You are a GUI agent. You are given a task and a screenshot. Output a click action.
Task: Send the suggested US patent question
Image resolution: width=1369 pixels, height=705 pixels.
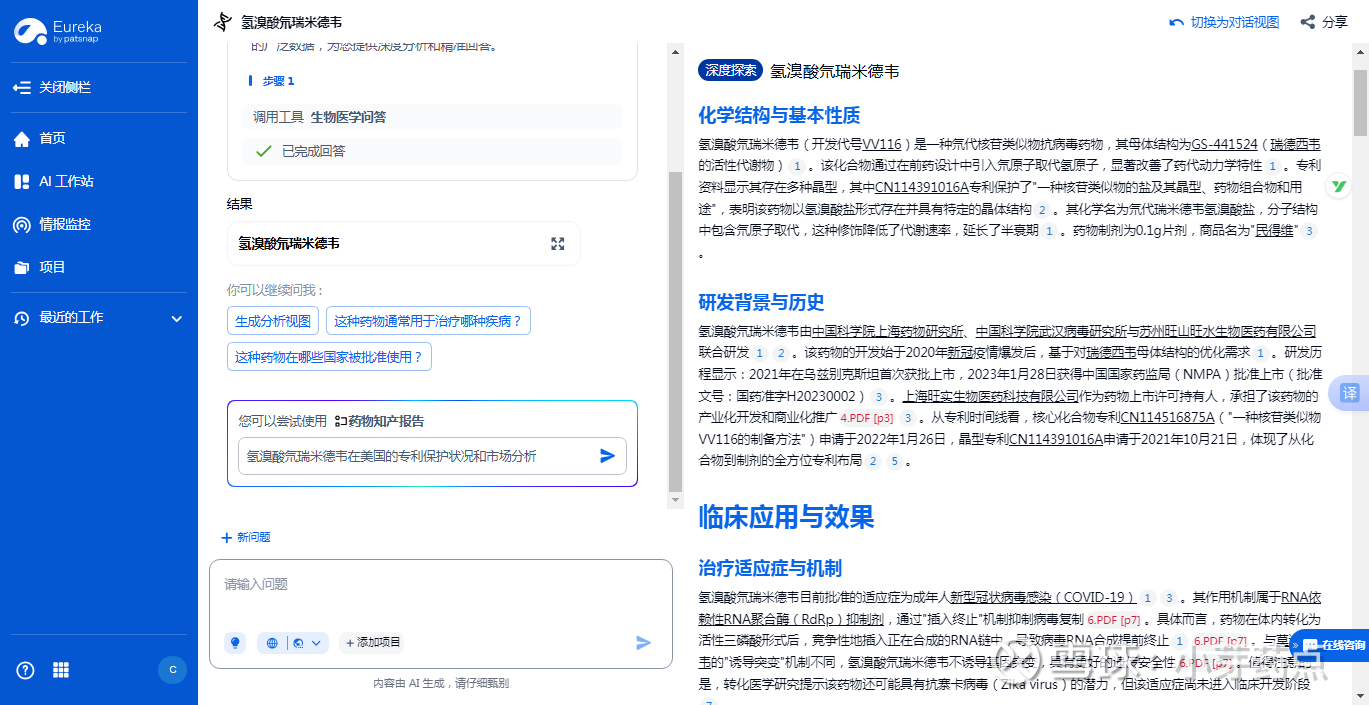[x=607, y=456]
